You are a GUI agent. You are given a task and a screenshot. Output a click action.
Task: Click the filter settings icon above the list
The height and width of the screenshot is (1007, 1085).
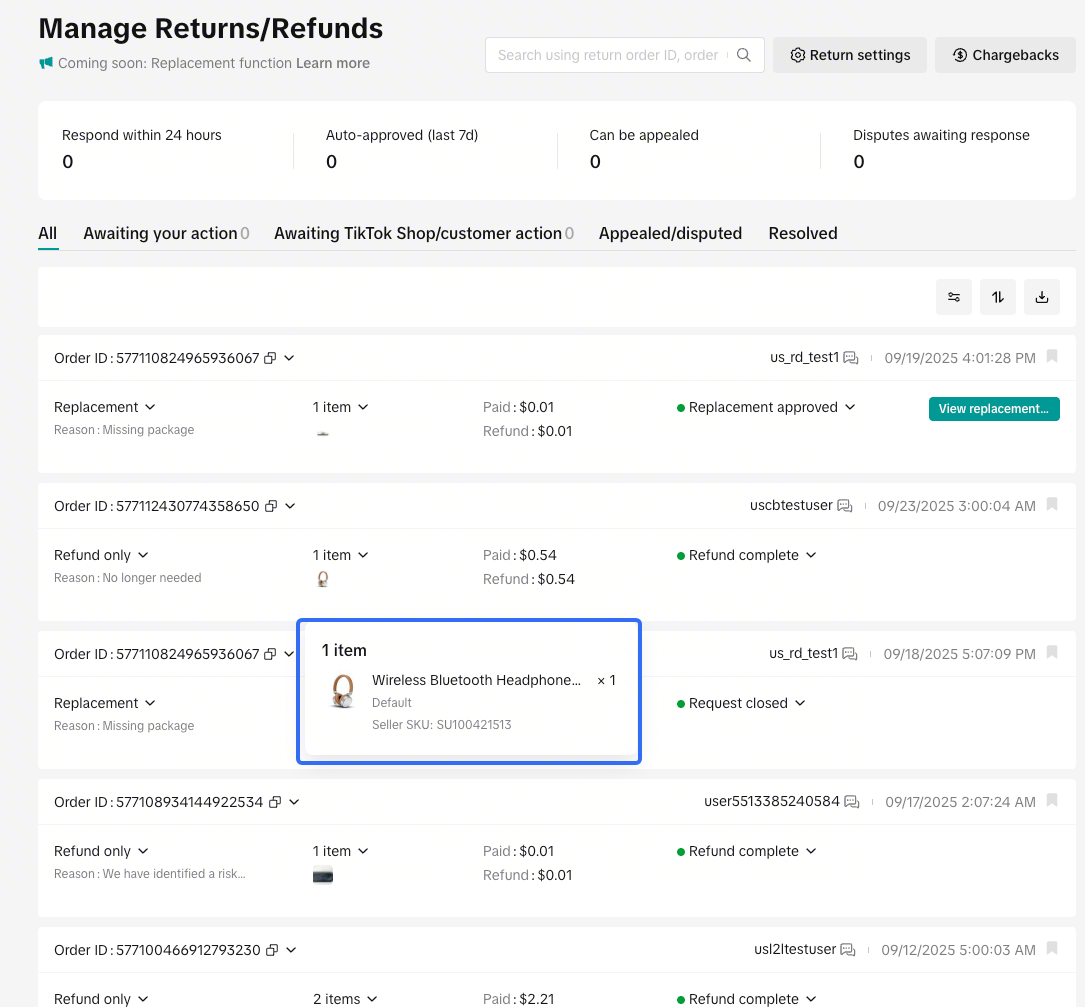(x=954, y=297)
